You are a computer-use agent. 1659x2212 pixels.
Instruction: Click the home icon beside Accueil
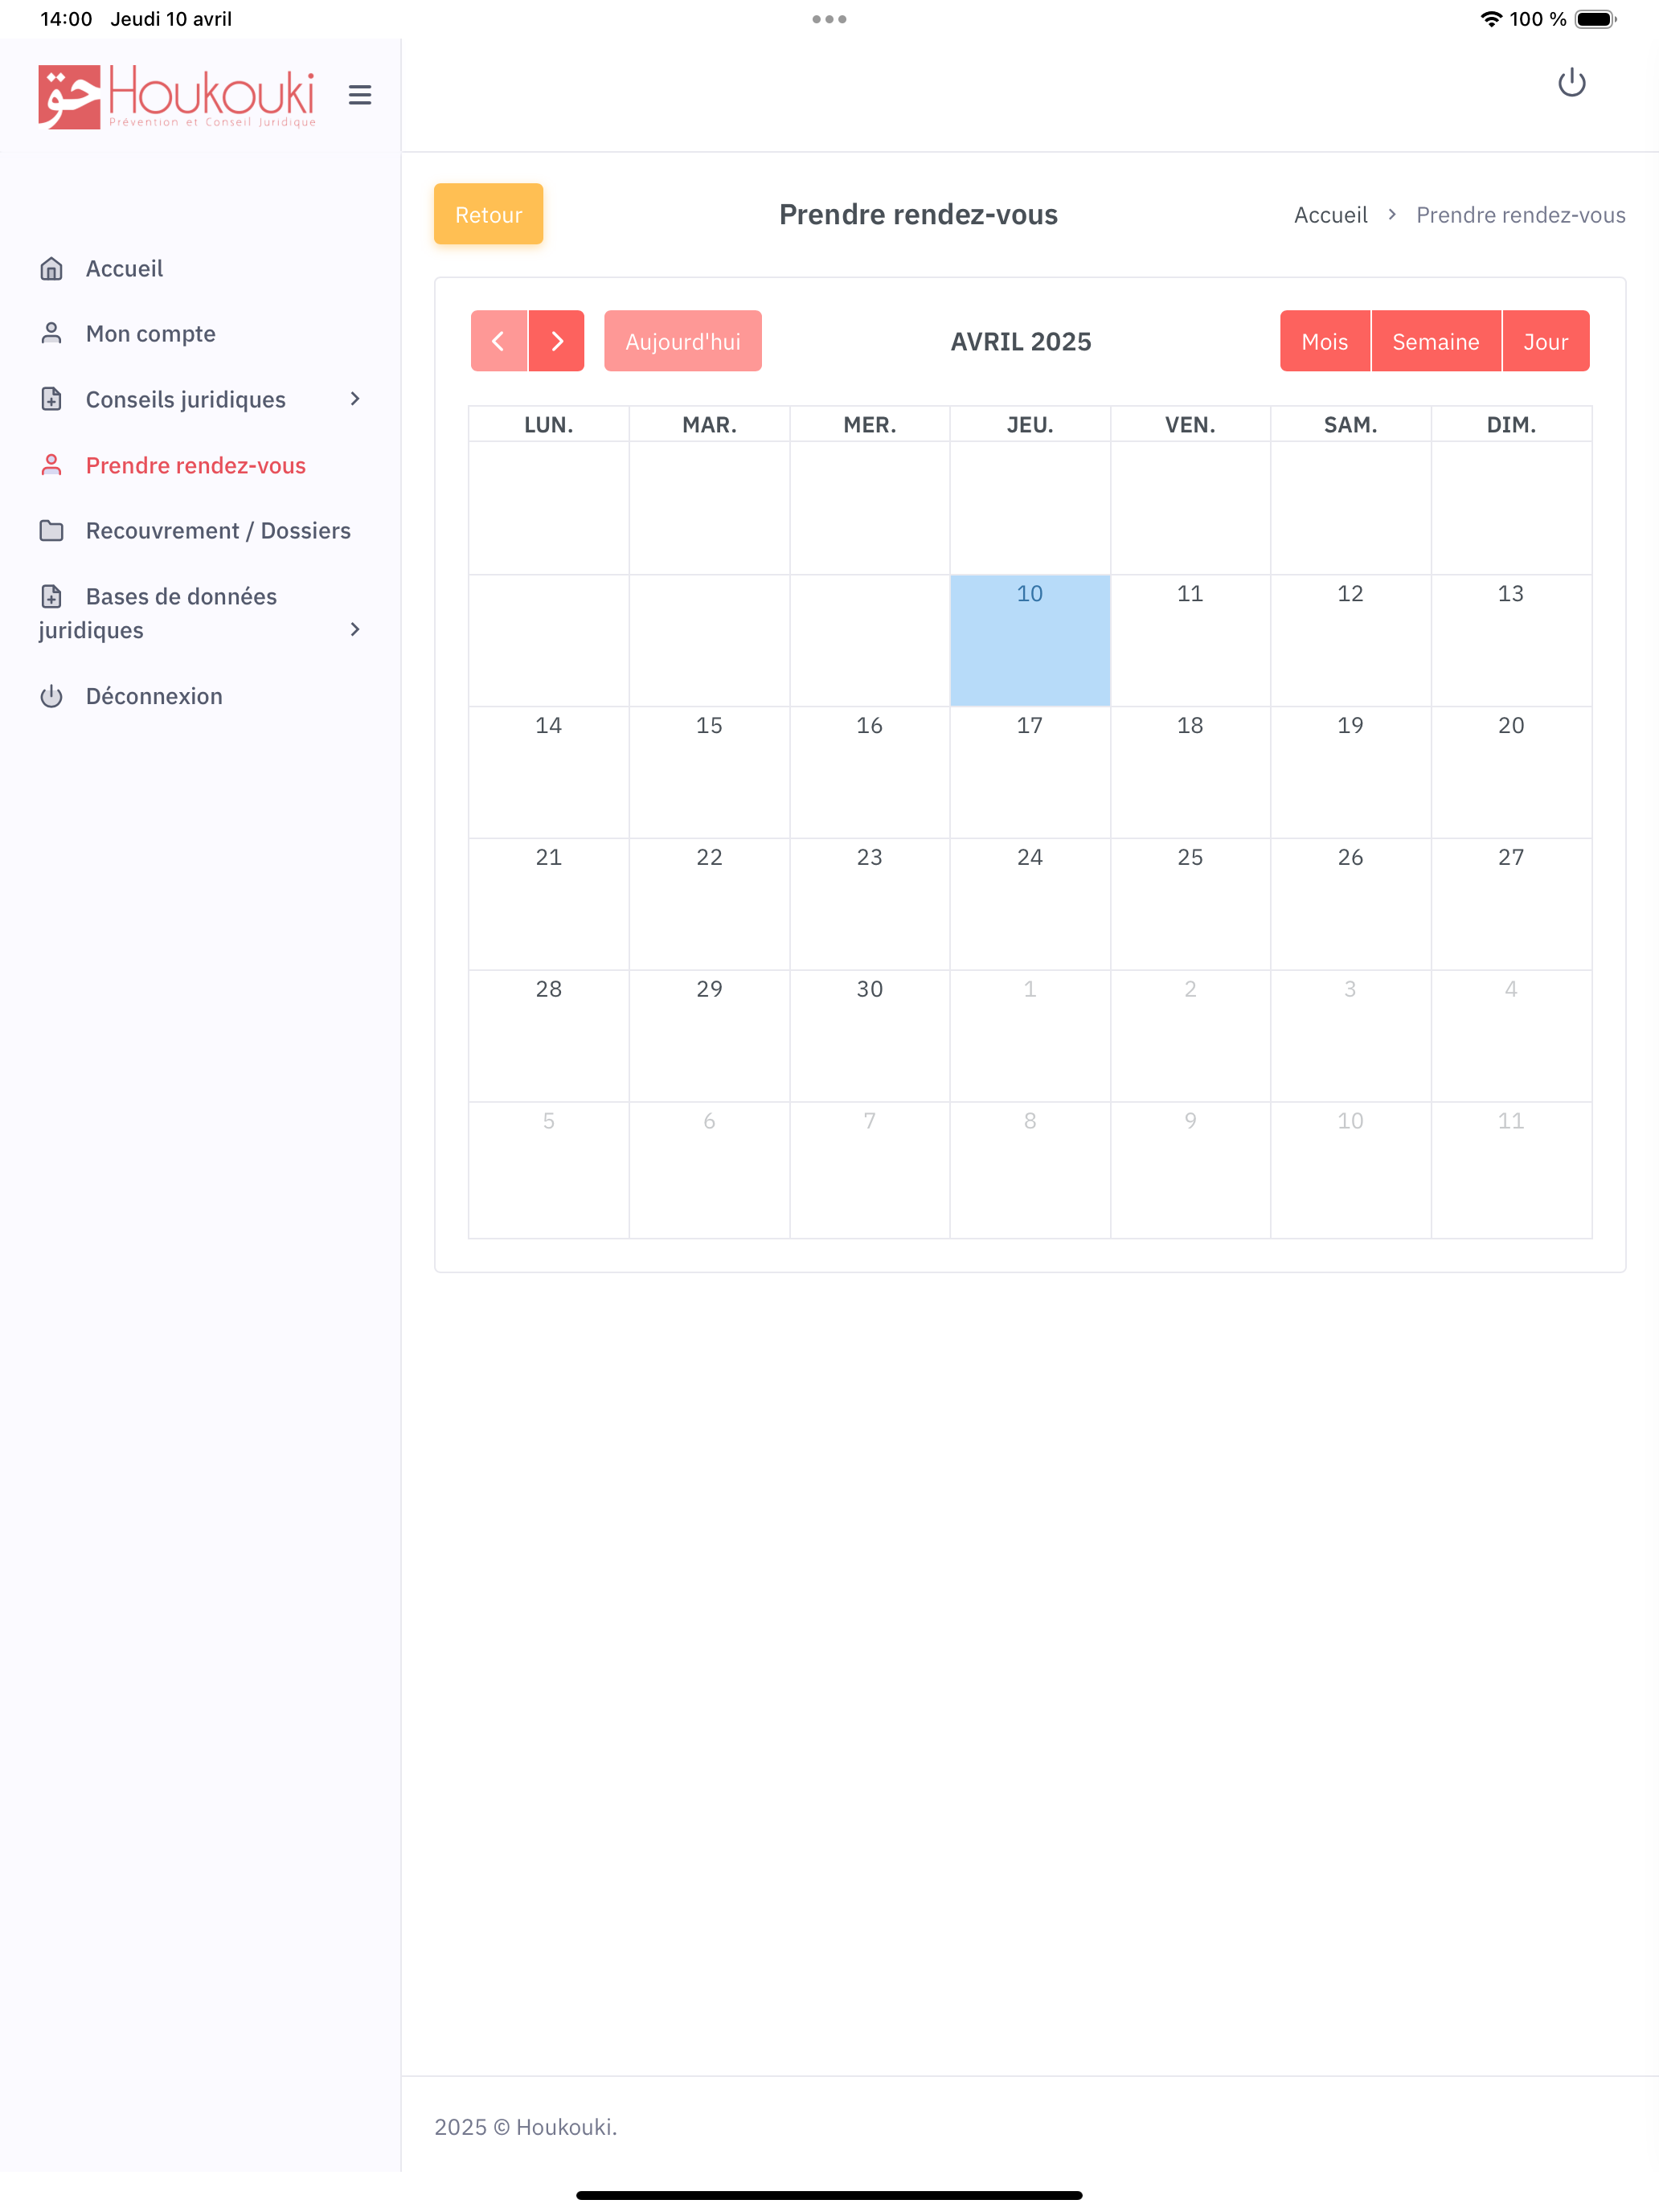51,268
